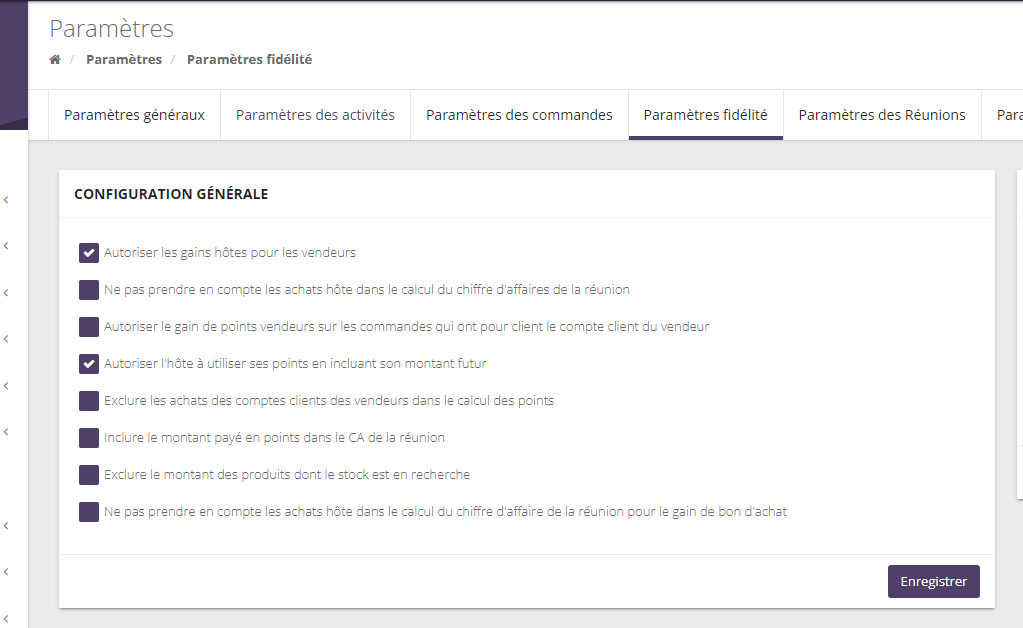Click 'Paramètres fidélité' in the breadcrumb
The width and height of the screenshot is (1023, 628).
249,60
